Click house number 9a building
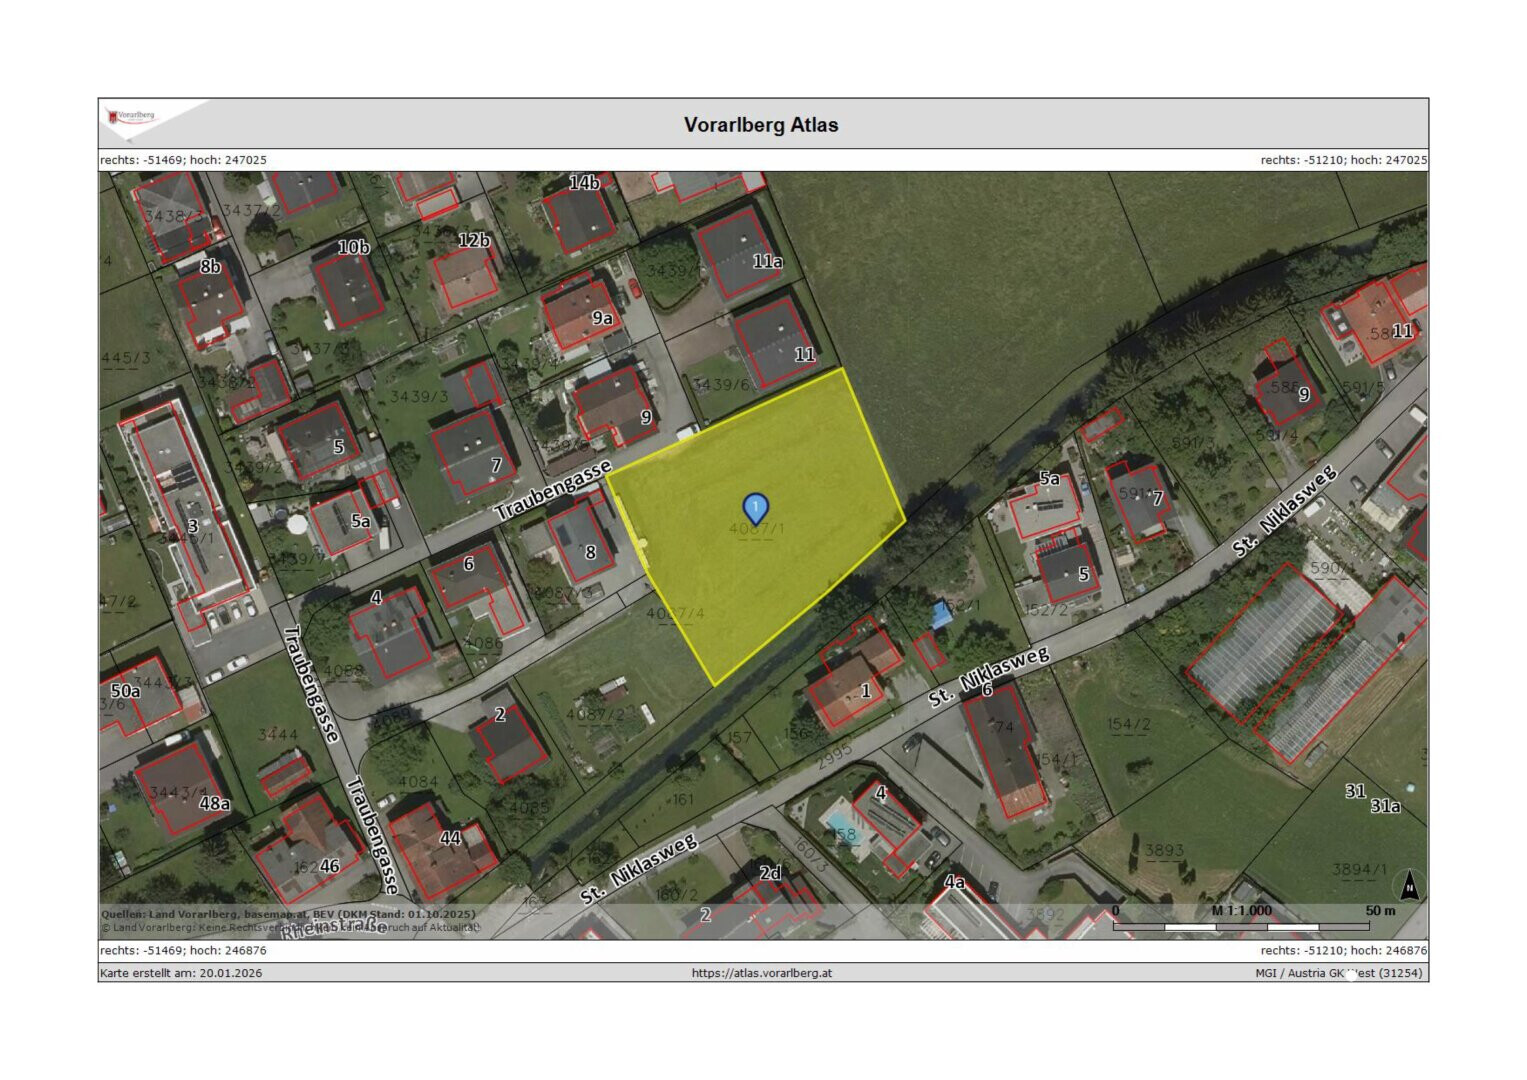This screenshot has width=1527, height=1080. [578, 314]
